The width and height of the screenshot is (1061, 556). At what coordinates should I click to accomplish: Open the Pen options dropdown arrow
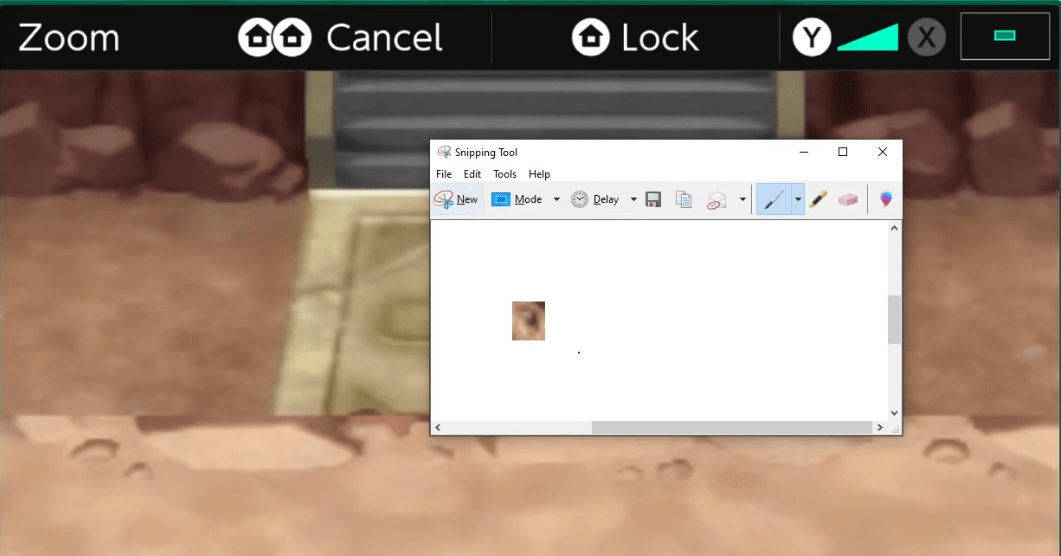pyautogui.click(x=797, y=200)
